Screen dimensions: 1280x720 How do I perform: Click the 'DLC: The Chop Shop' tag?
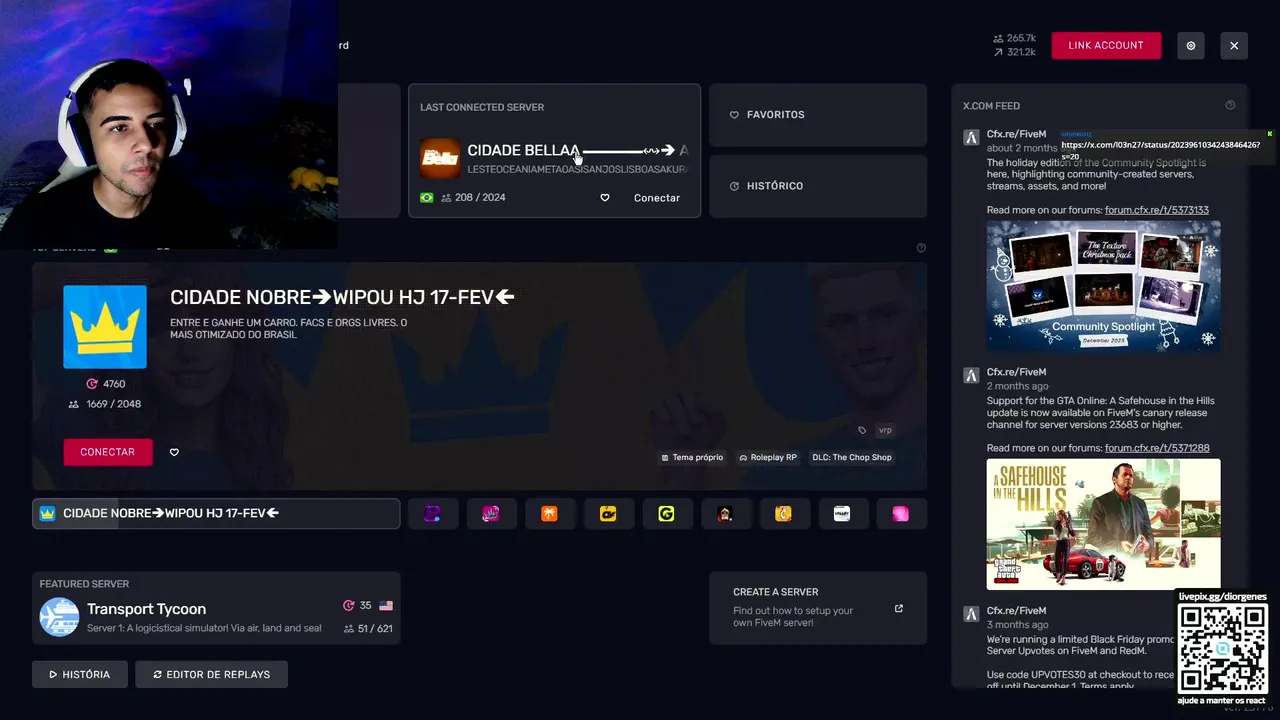pyautogui.click(x=852, y=458)
